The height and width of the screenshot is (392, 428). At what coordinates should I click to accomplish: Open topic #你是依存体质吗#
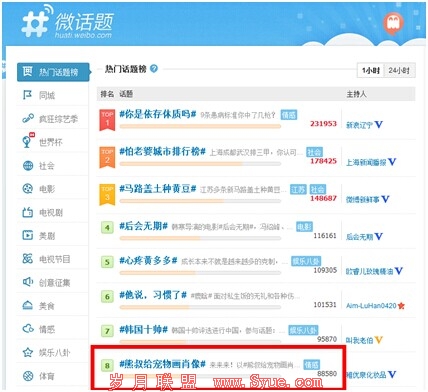[x=158, y=114]
